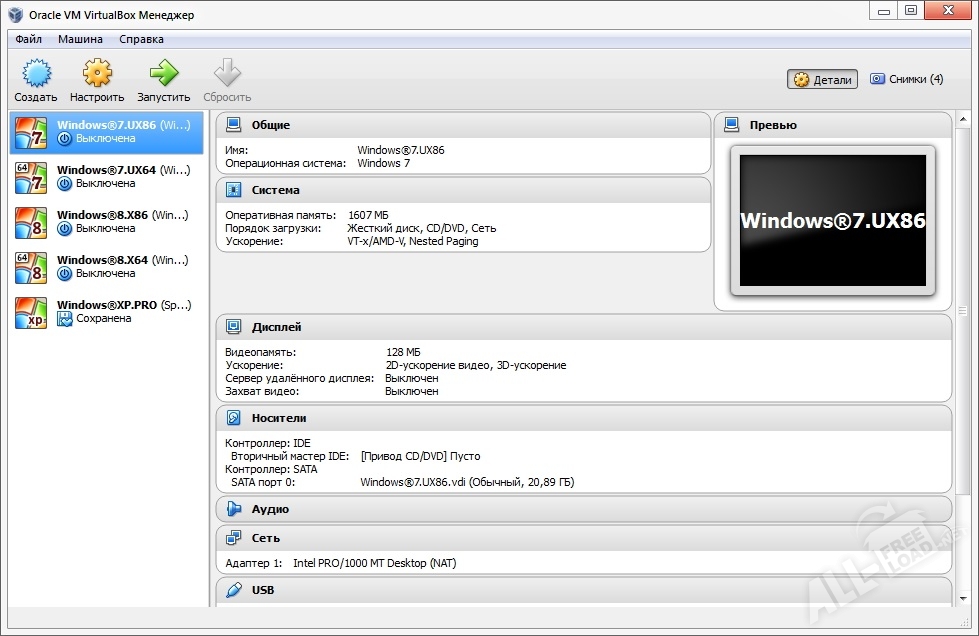Click the Носители storage section icon
Screen dimensions: 979x636
pos(234,418)
